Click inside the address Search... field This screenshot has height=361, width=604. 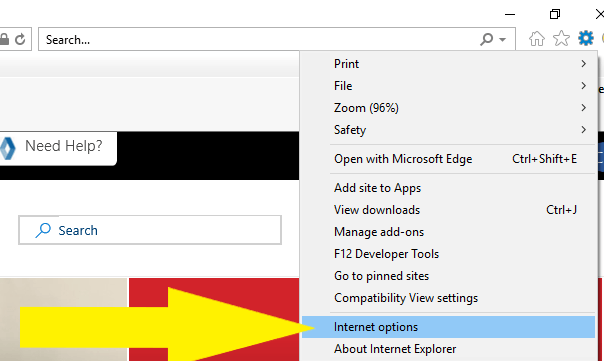258,39
